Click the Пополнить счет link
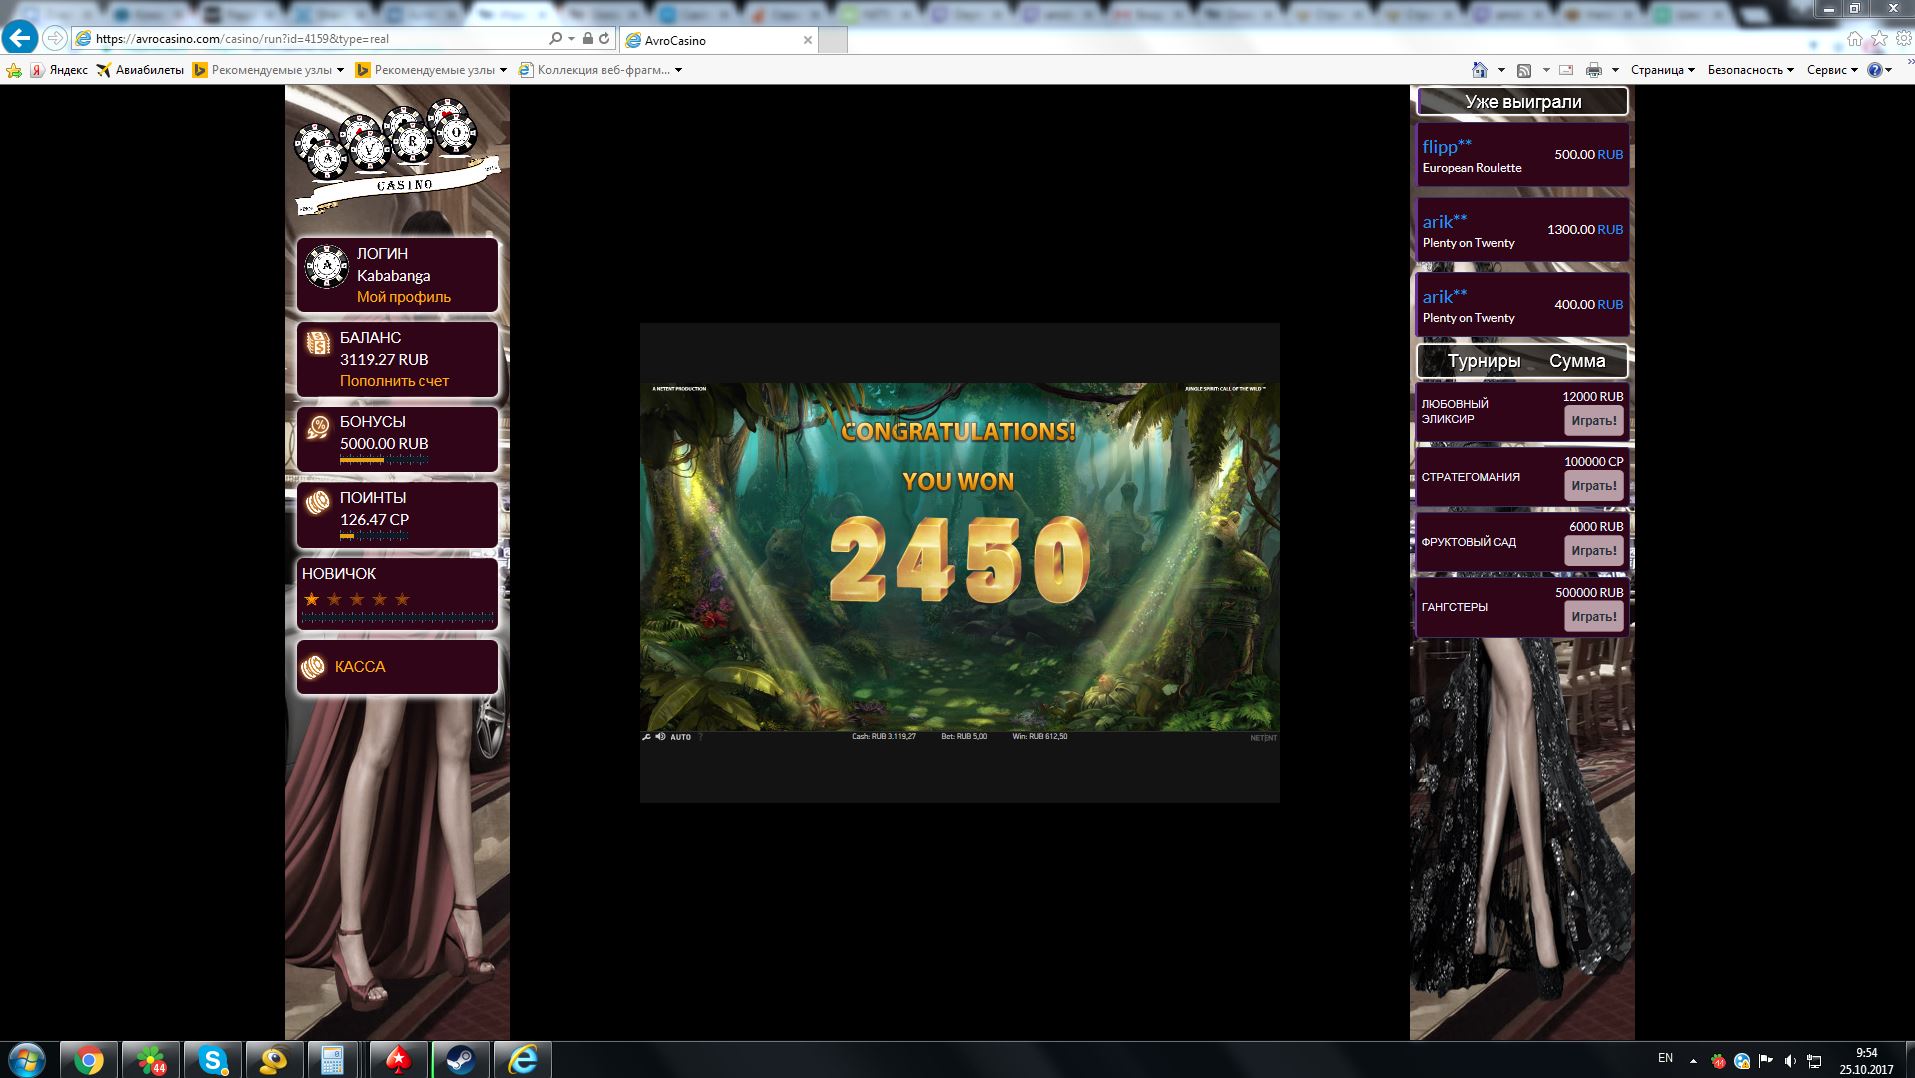Image resolution: width=1915 pixels, height=1078 pixels. tap(394, 381)
